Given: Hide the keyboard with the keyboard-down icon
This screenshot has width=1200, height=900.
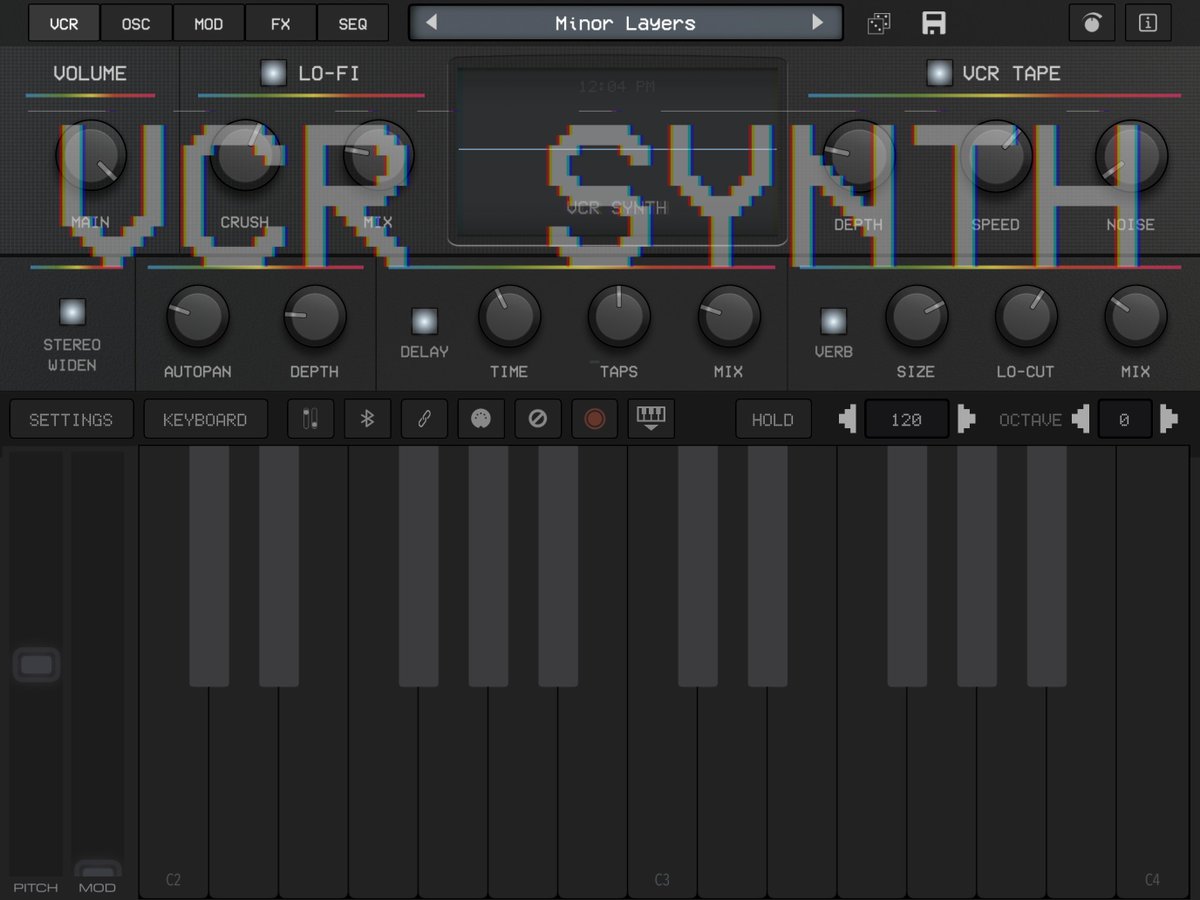Looking at the screenshot, I should [x=651, y=420].
